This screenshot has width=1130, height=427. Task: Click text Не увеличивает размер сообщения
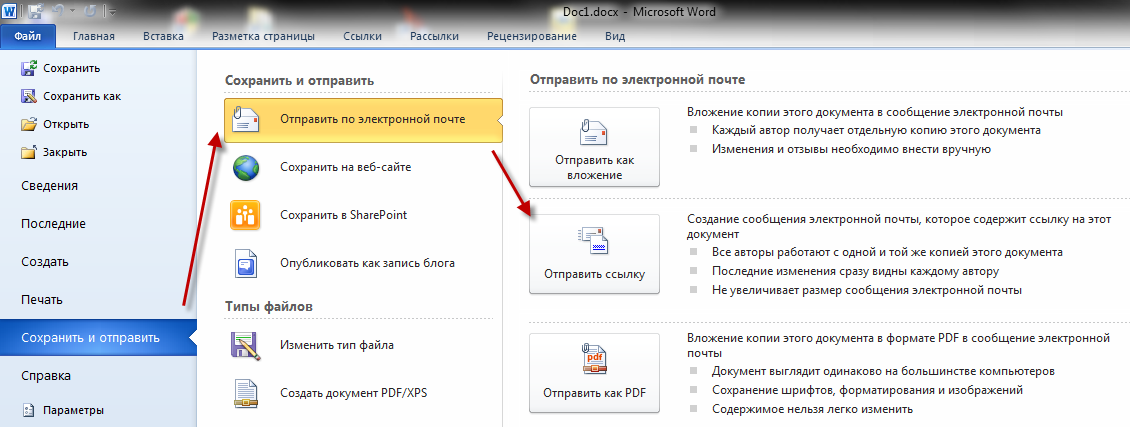coord(866,291)
